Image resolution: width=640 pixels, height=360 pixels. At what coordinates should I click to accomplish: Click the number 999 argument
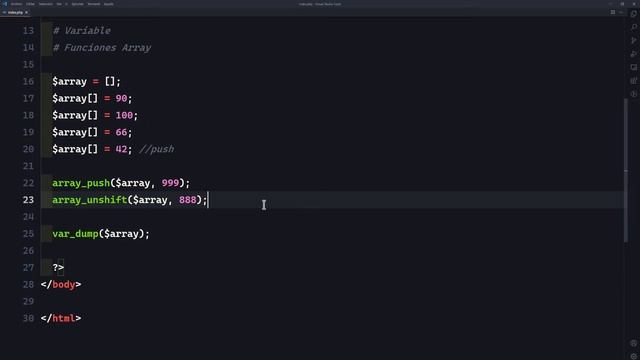point(170,183)
